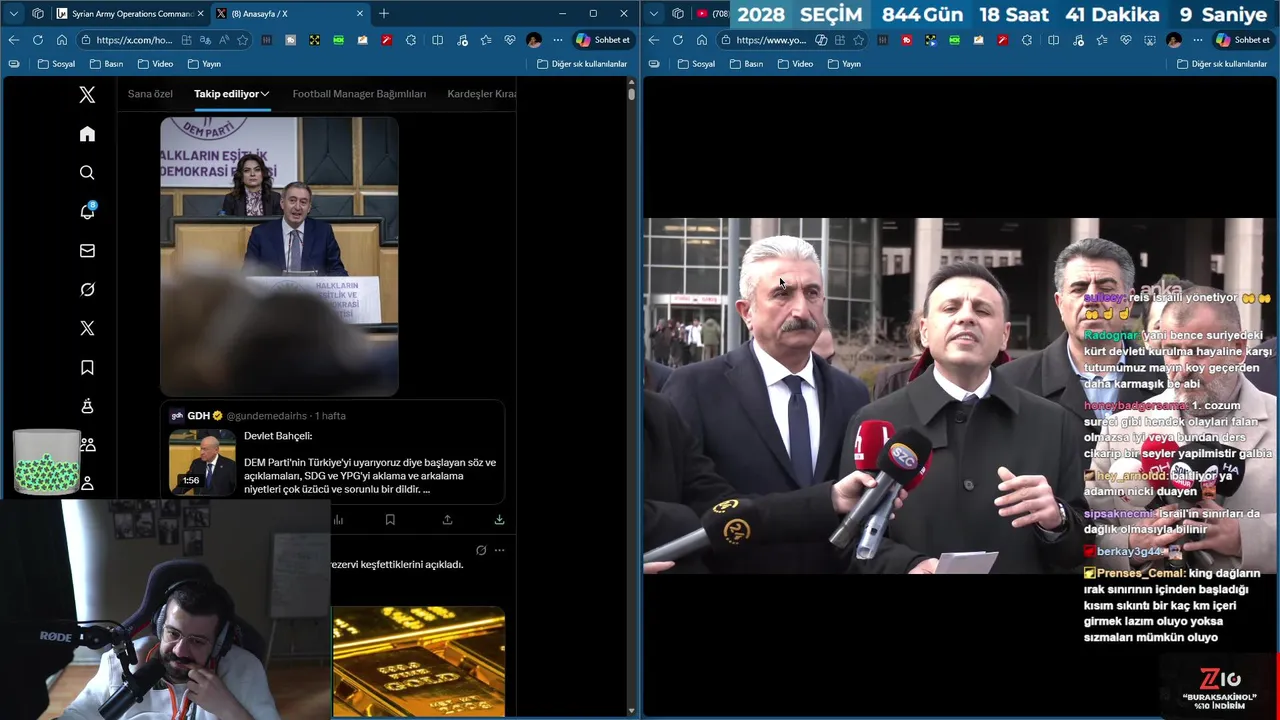Bookmark the GDH quoted tweet post
1280x720 pixels.
(390, 520)
